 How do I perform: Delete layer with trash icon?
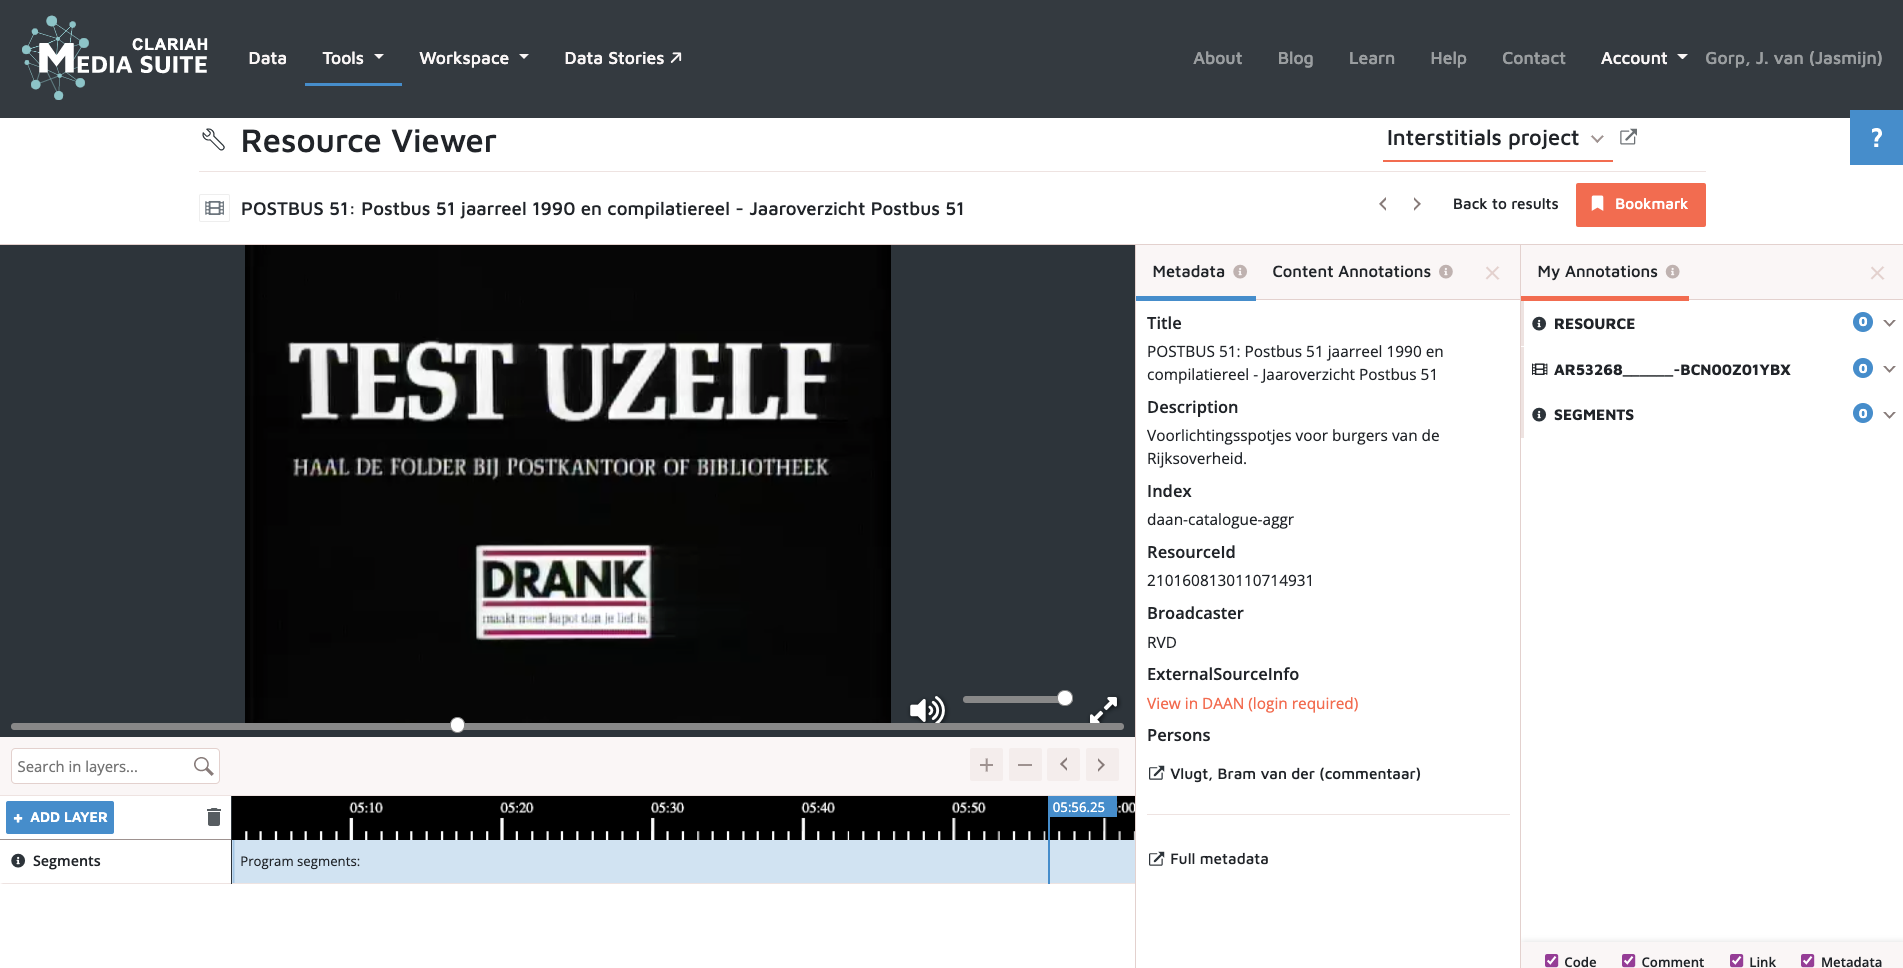pyautogui.click(x=213, y=817)
